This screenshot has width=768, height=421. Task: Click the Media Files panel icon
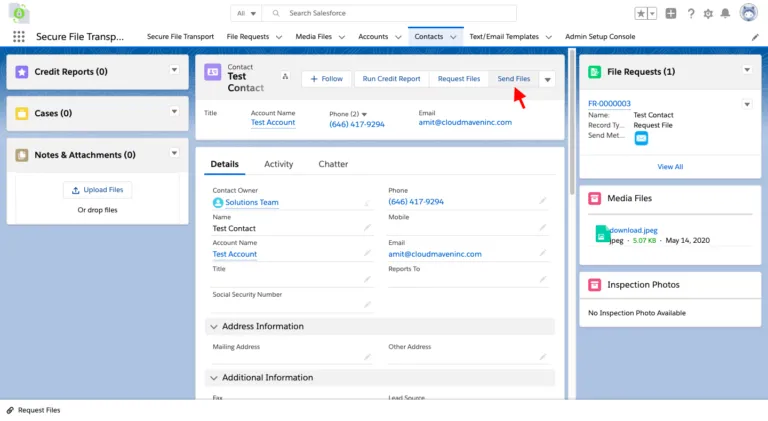coord(595,198)
